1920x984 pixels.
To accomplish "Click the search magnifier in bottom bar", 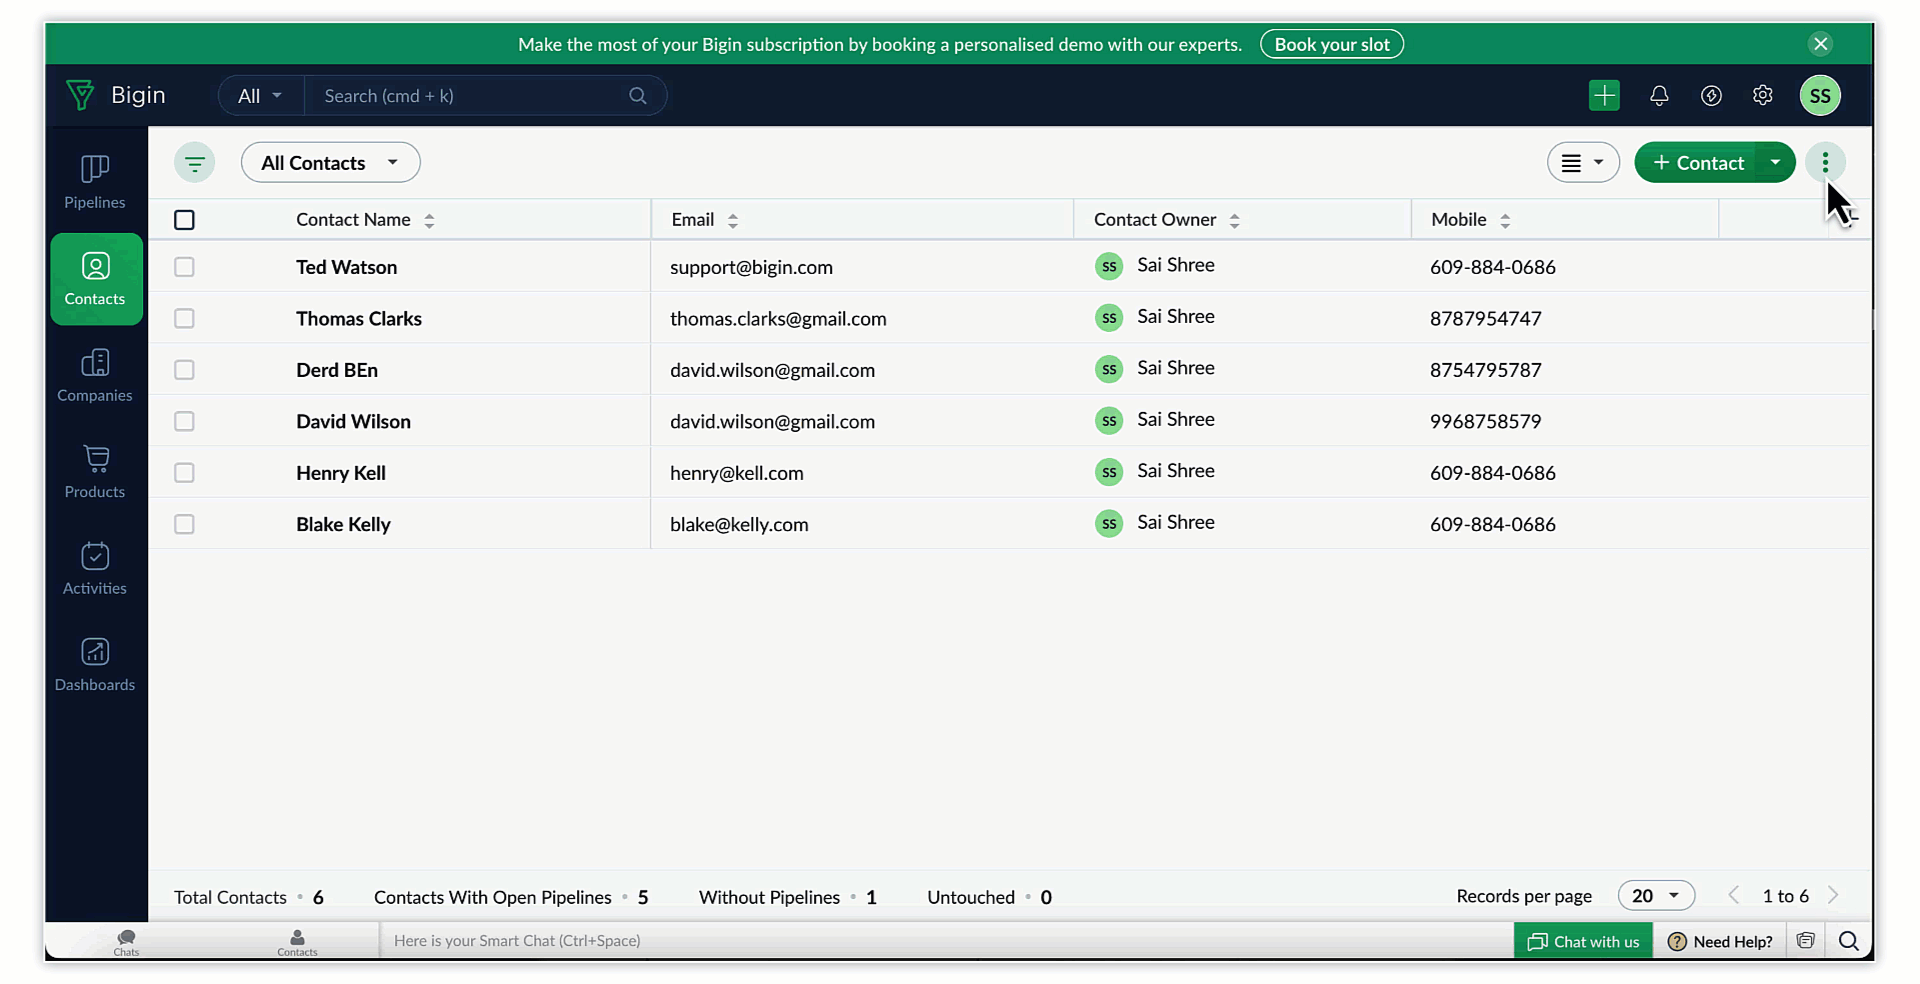I will [1848, 941].
